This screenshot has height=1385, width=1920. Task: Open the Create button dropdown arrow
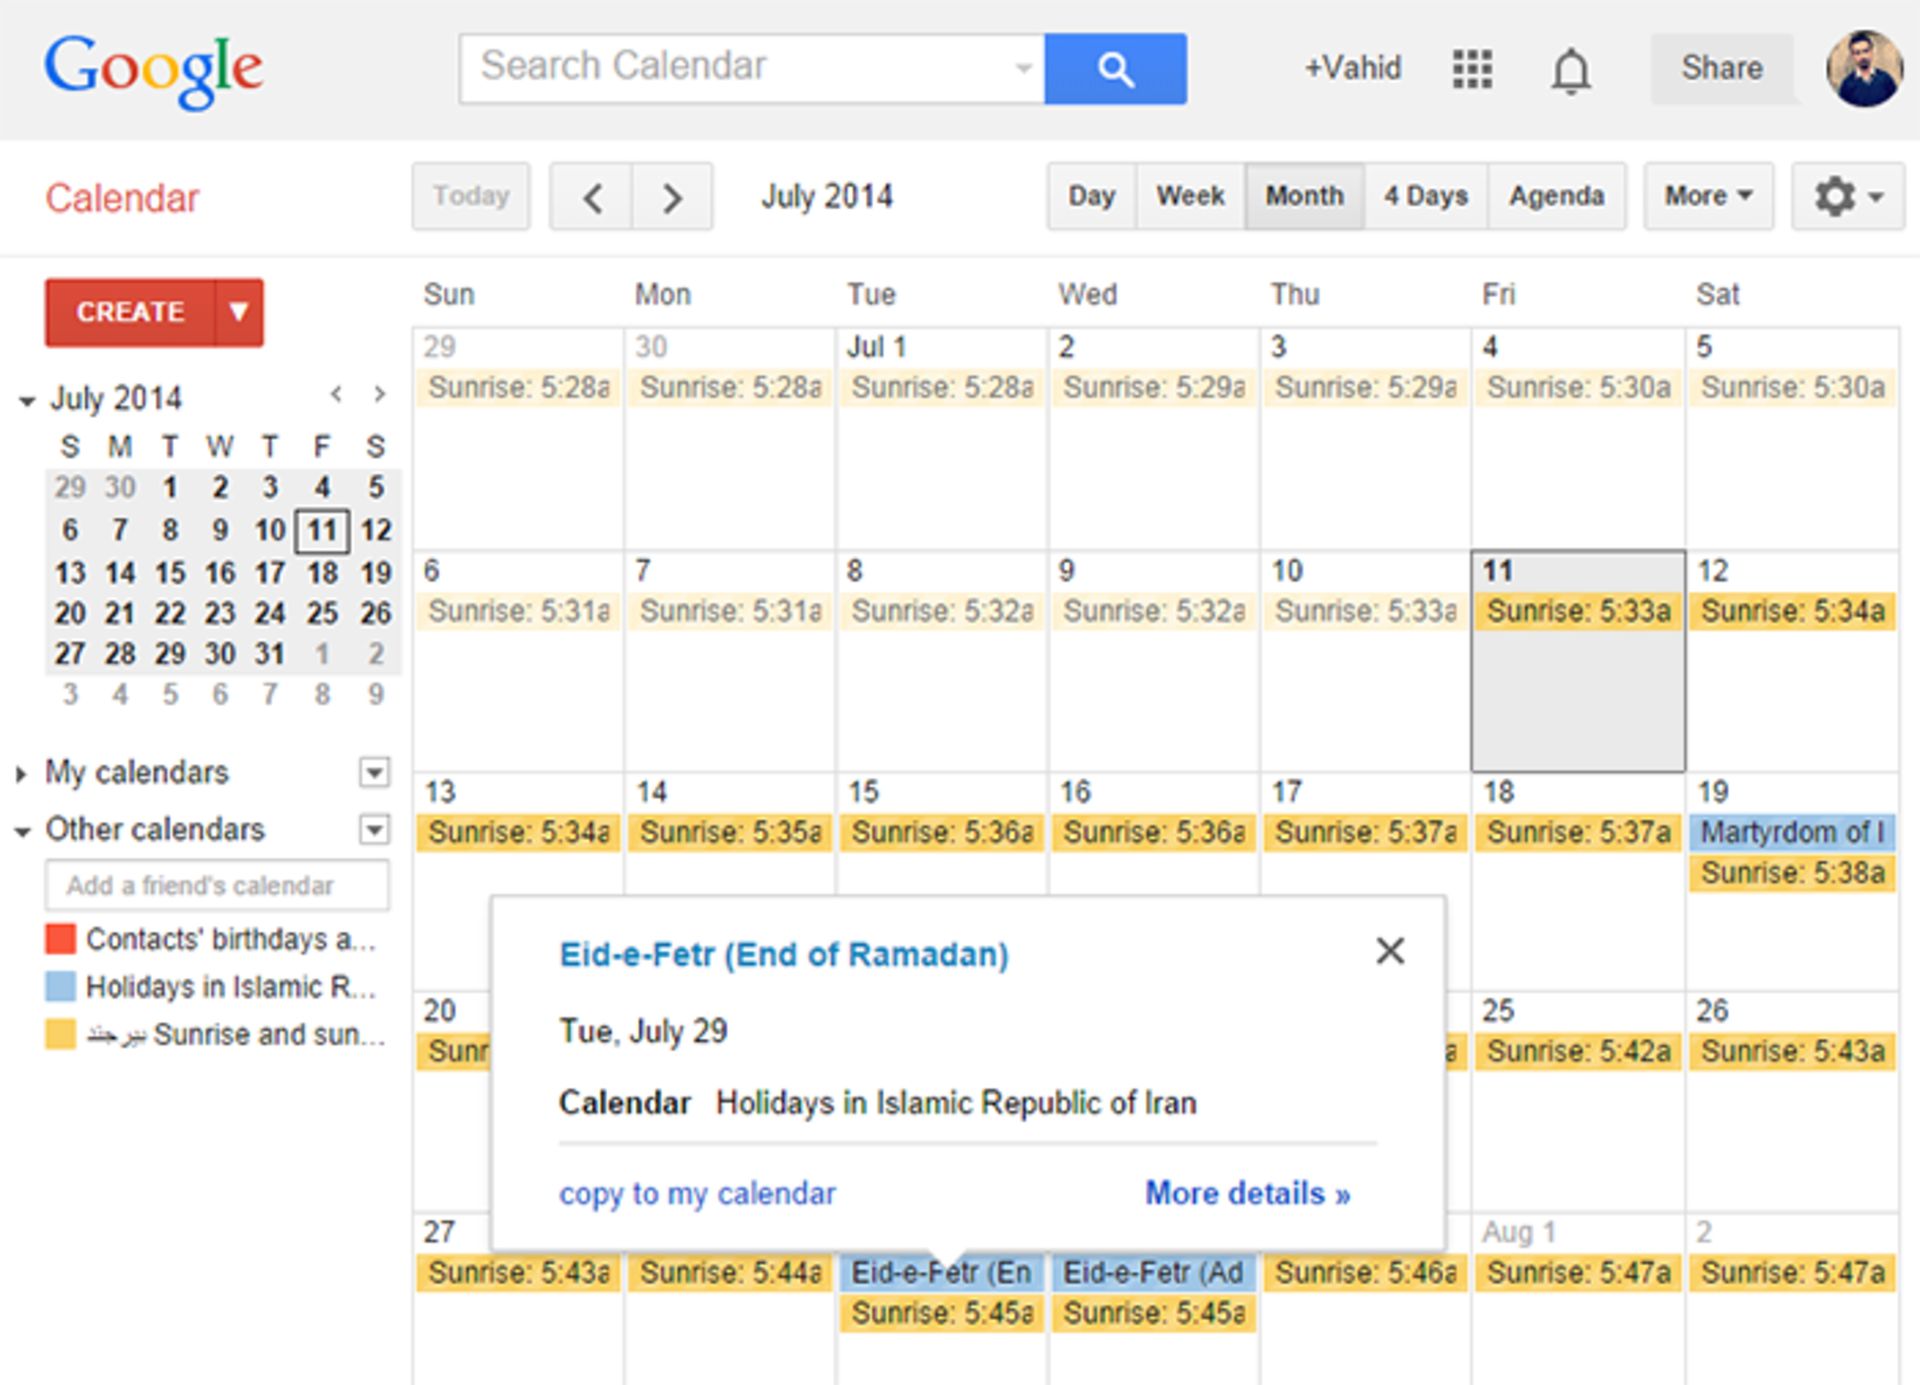[238, 312]
